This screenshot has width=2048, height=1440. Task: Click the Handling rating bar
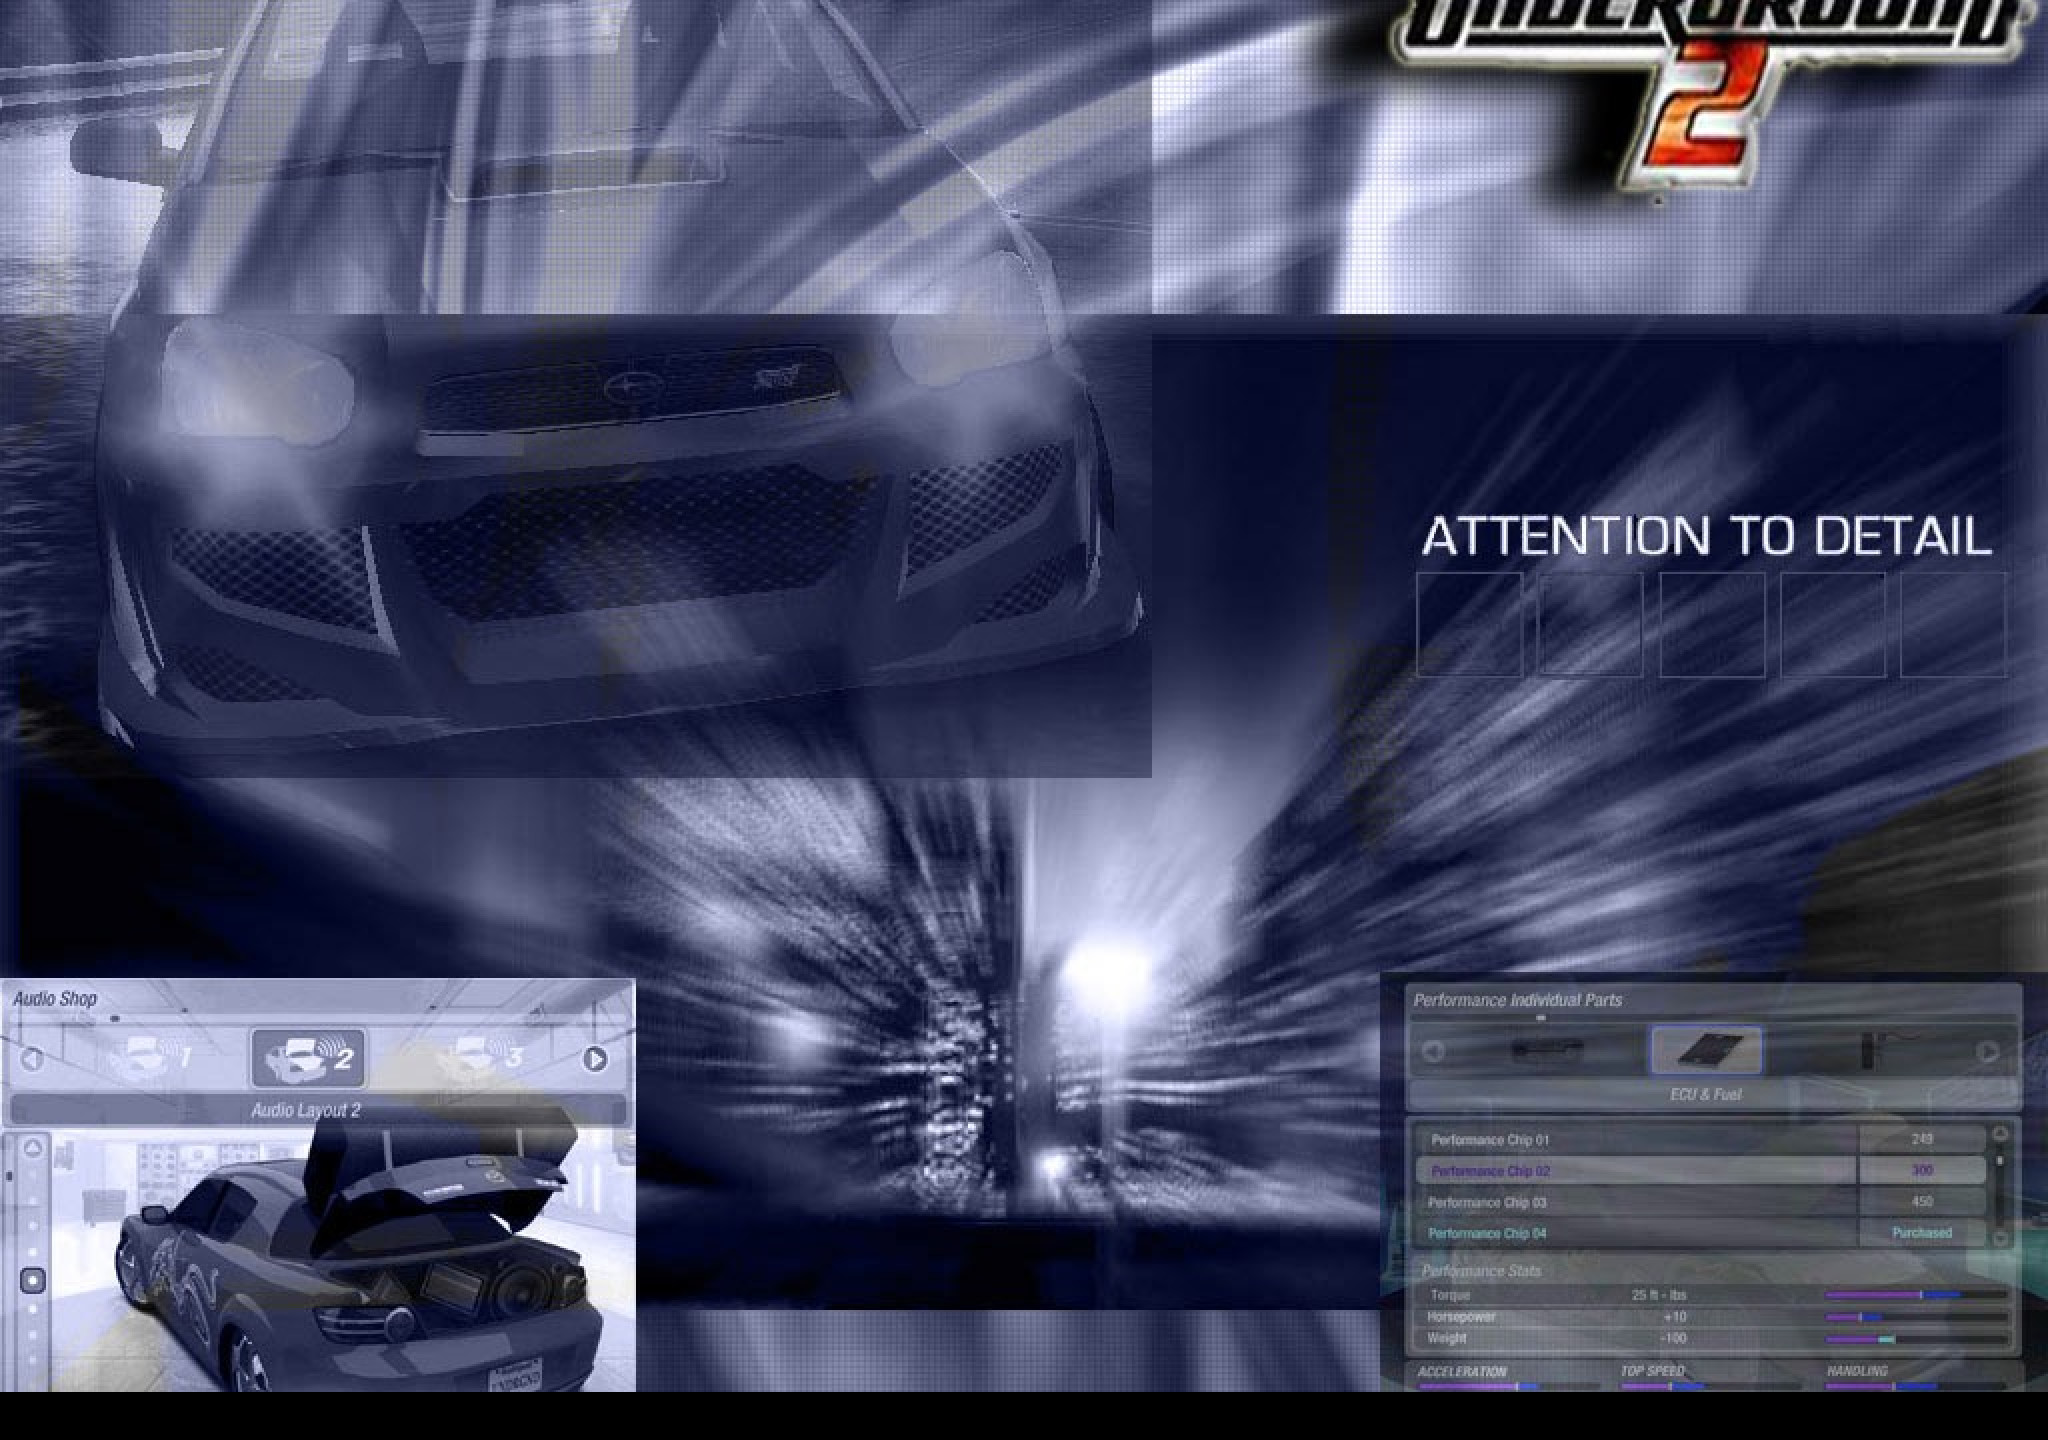click(x=1916, y=1386)
